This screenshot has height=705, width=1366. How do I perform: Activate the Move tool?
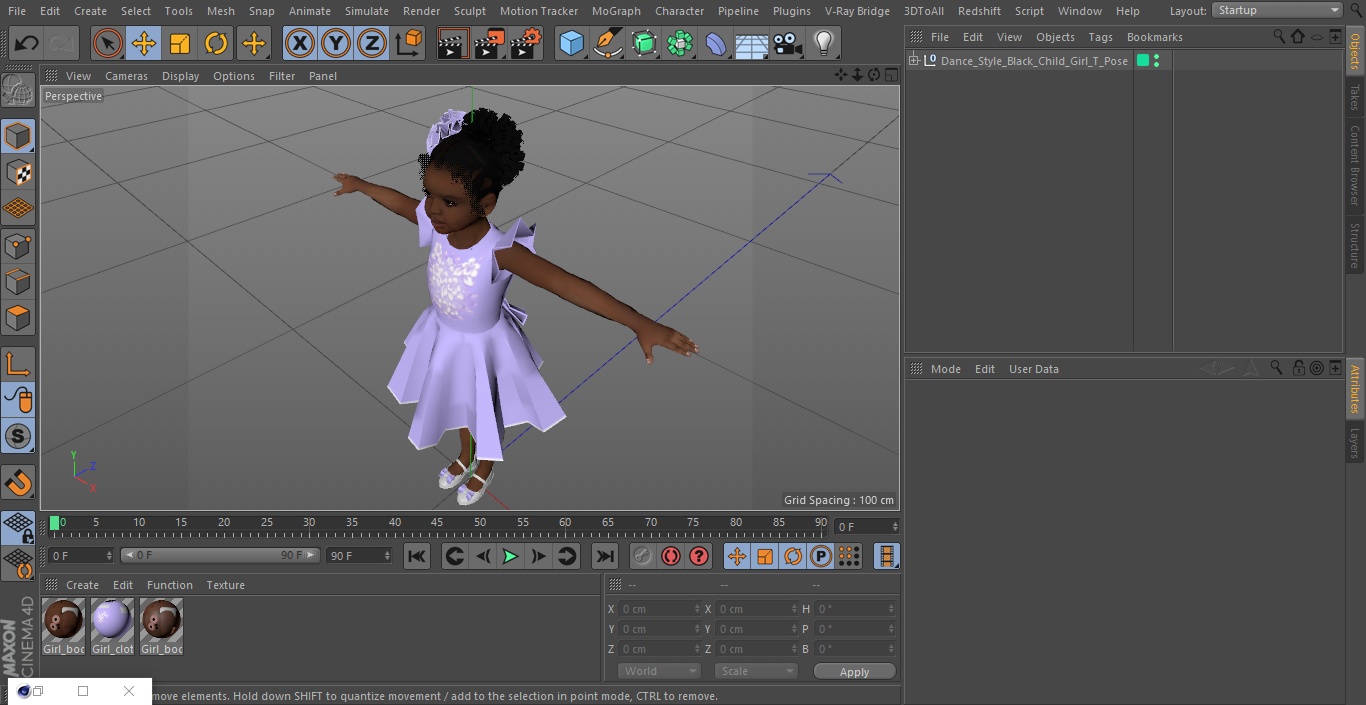pyautogui.click(x=144, y=43)
